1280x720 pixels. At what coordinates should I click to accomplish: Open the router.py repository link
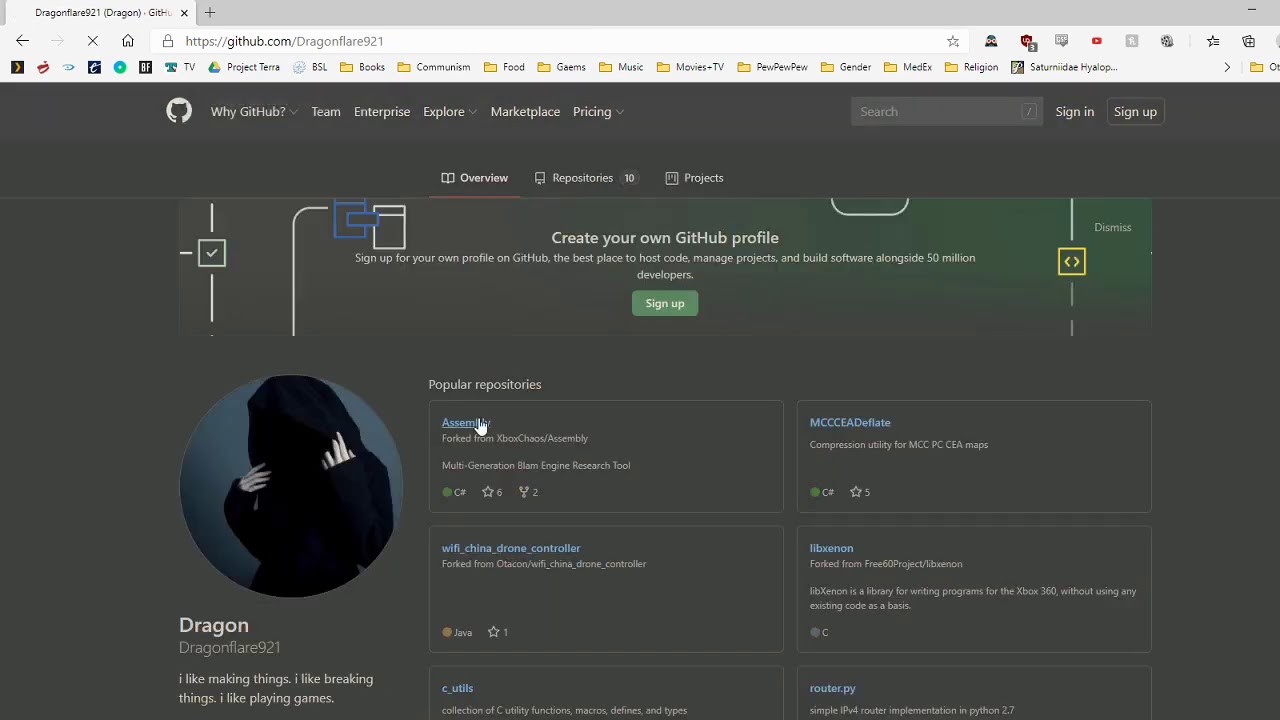pos(832,688)
